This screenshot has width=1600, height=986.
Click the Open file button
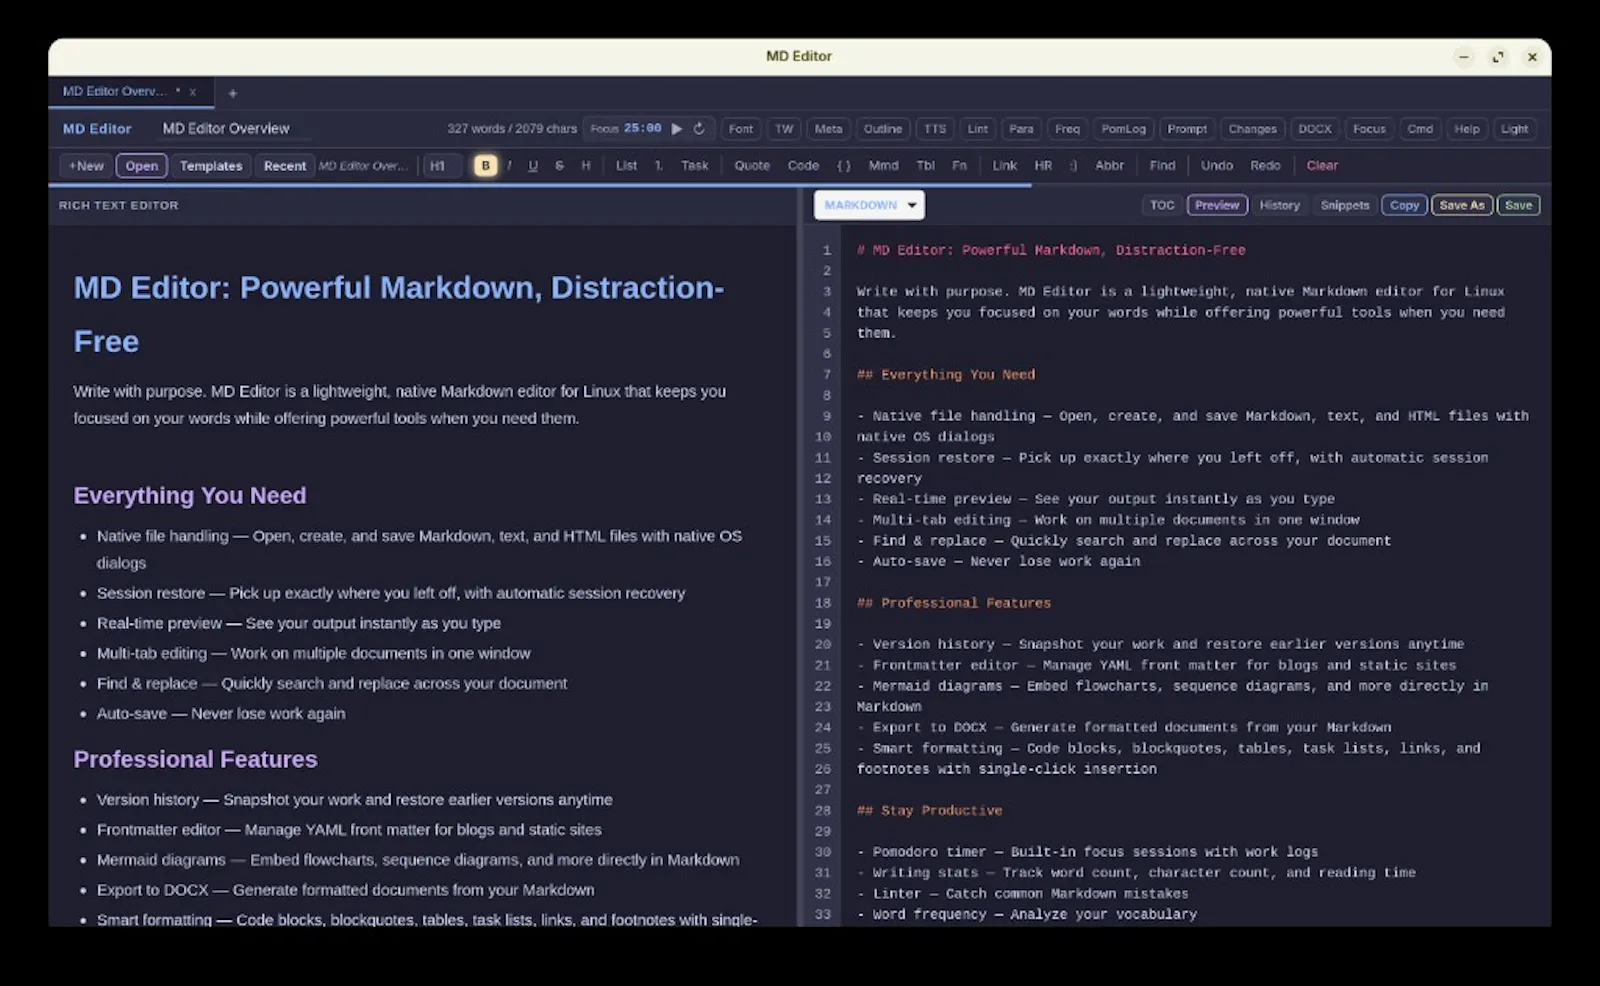tap(142, 166)
